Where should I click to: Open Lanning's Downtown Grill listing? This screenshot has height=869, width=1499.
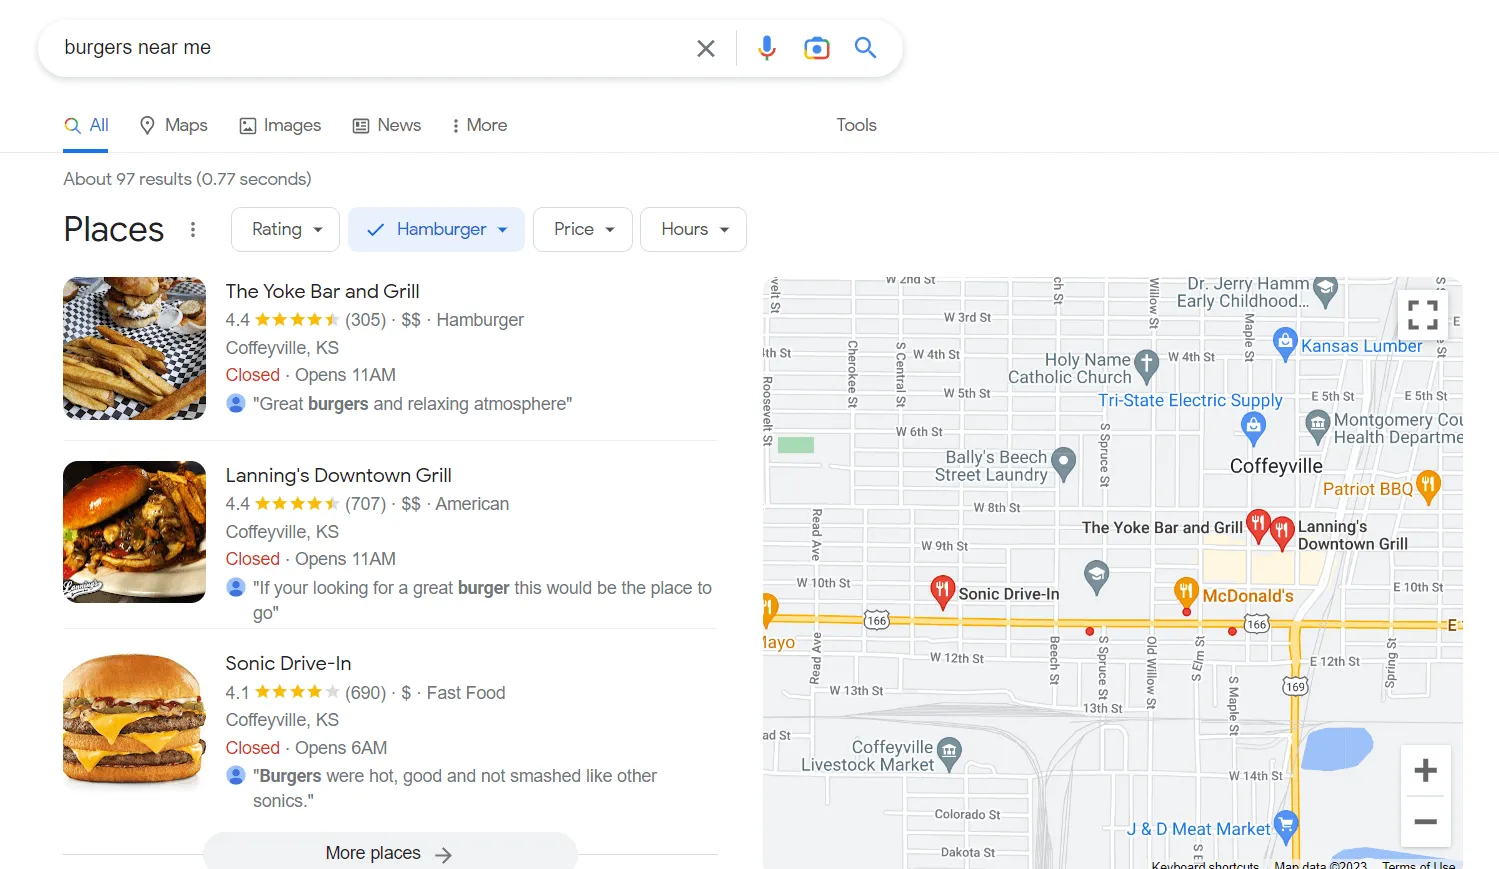[338, 475]
